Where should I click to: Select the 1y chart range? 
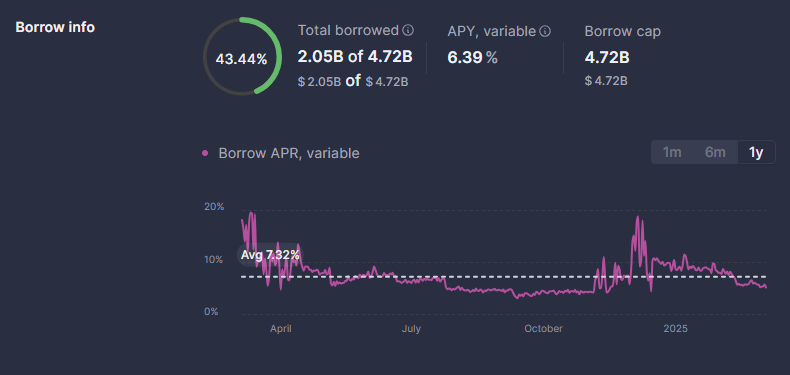(756, 152)
